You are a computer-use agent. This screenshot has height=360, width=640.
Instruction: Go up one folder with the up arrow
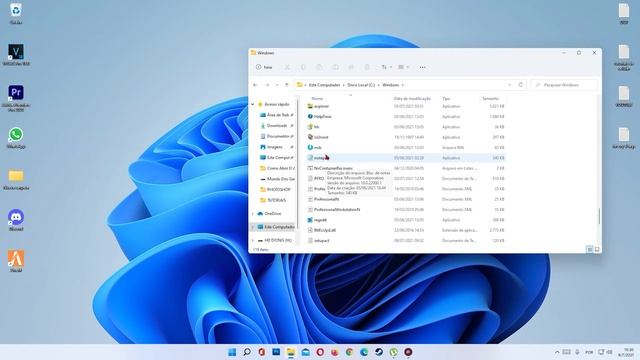pyautogui.click(x=287, y=85)
